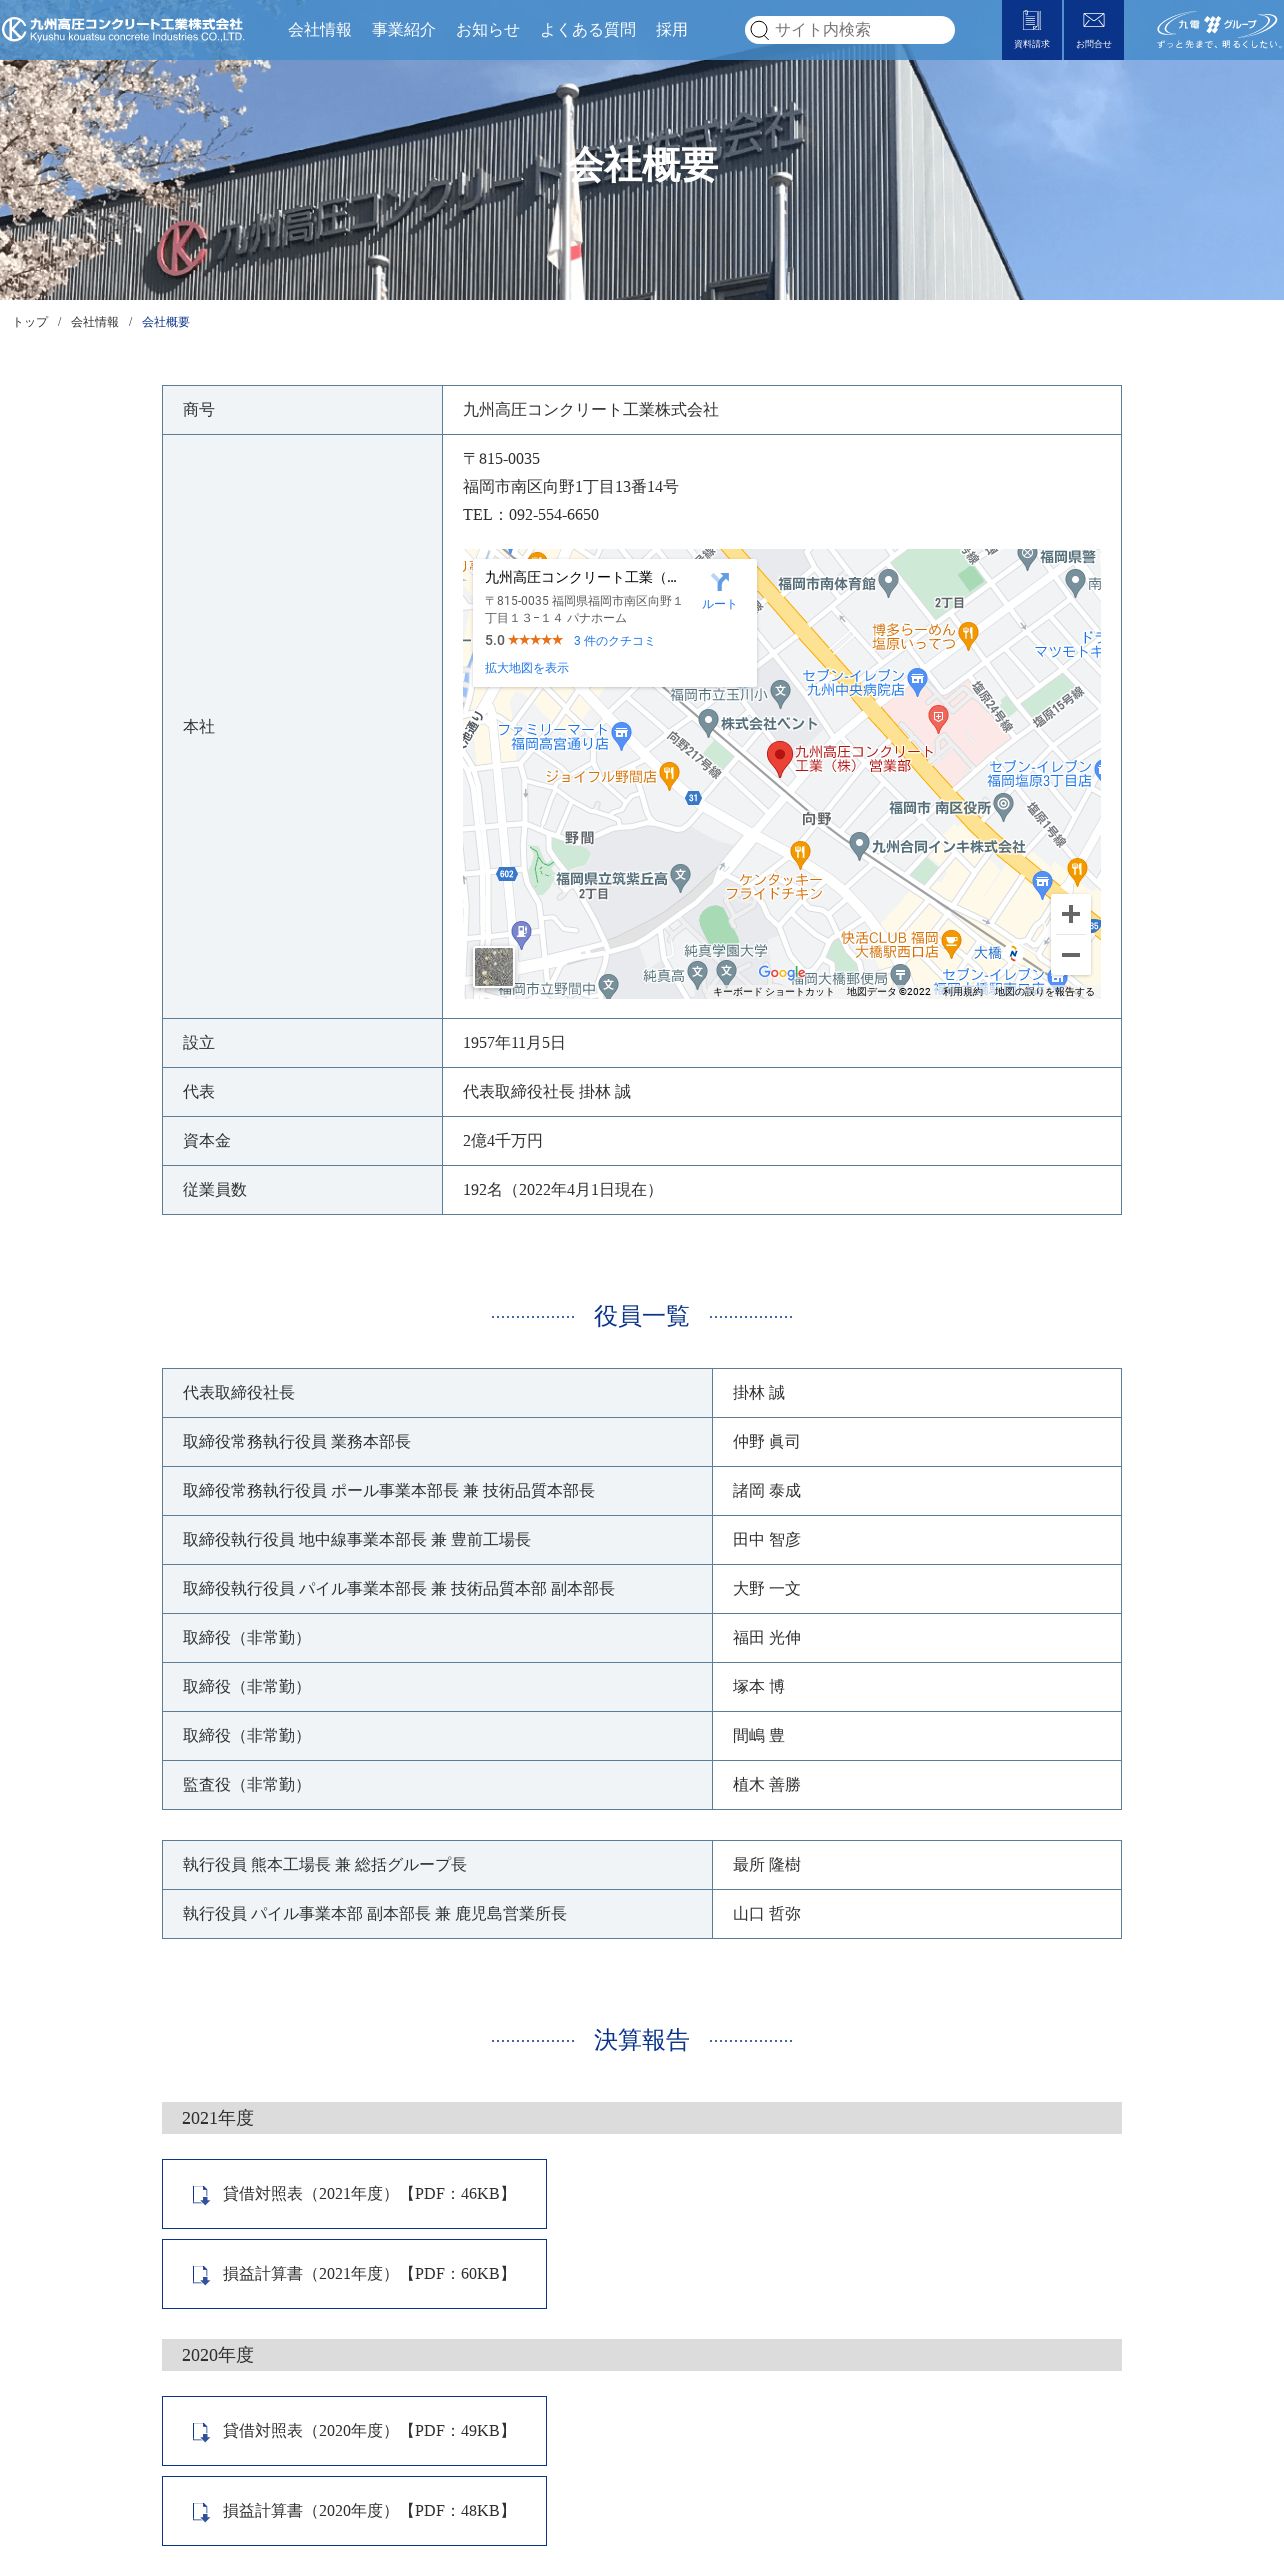Click 九州合同インキ株式会社 map pin
The width and height of the screenshot is (1284, 2568).
click(859, 845)
